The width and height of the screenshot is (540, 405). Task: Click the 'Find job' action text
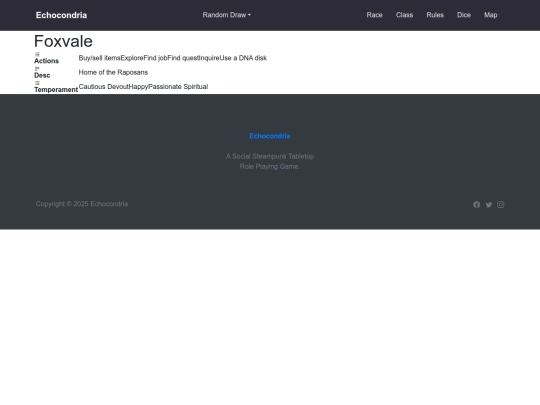pos(155,58)
